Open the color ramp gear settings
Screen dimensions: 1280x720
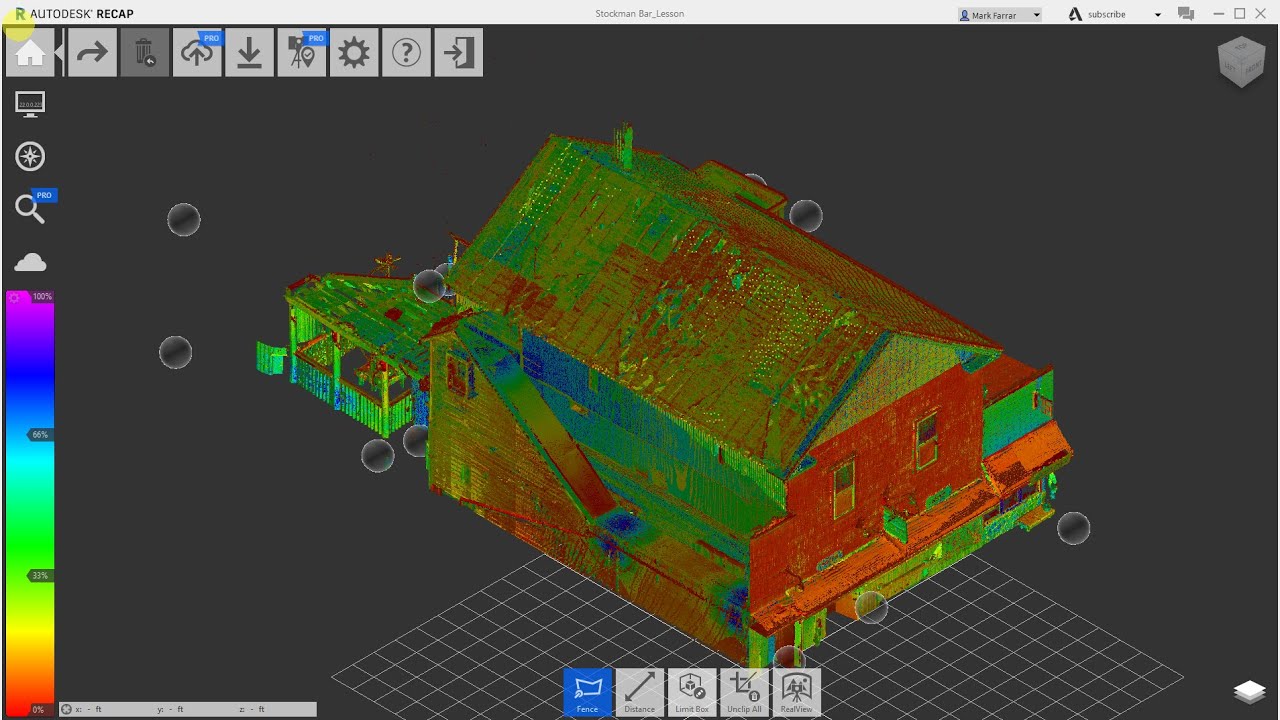pyautogui.click(x=14, y=298)
